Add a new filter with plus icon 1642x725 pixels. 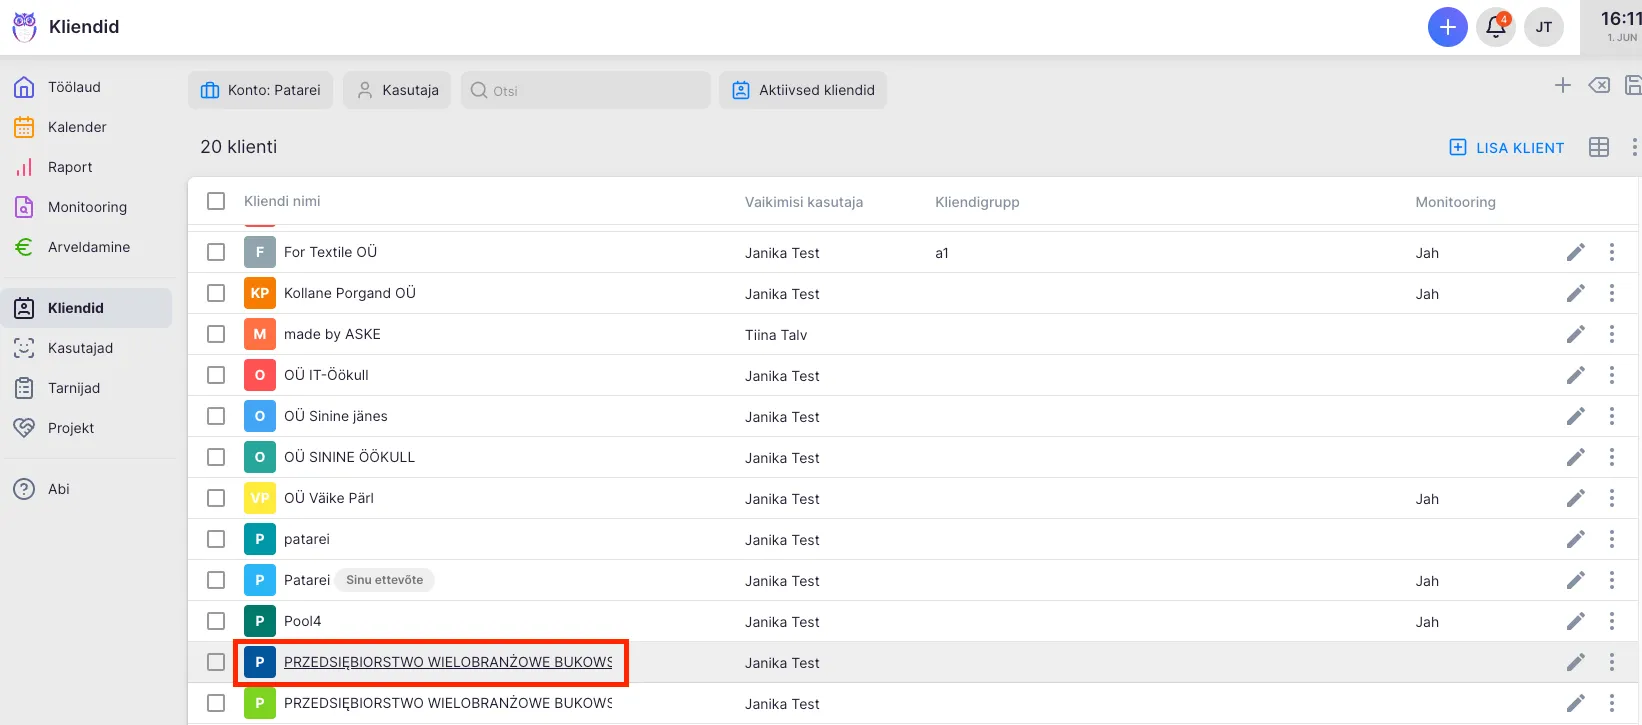1562,86
